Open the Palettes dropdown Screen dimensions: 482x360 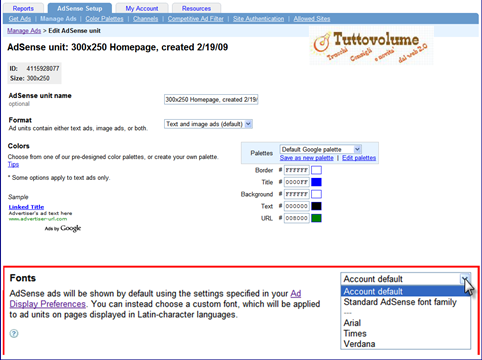point(321,149)
